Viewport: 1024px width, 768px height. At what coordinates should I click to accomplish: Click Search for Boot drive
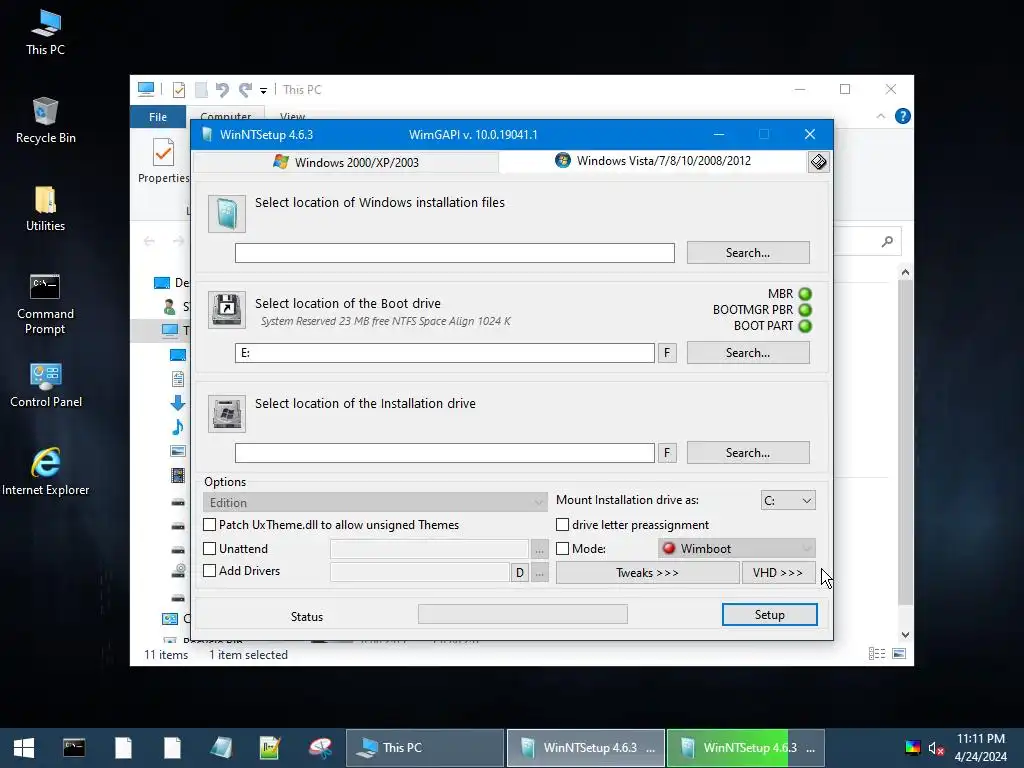pos(748,353)
